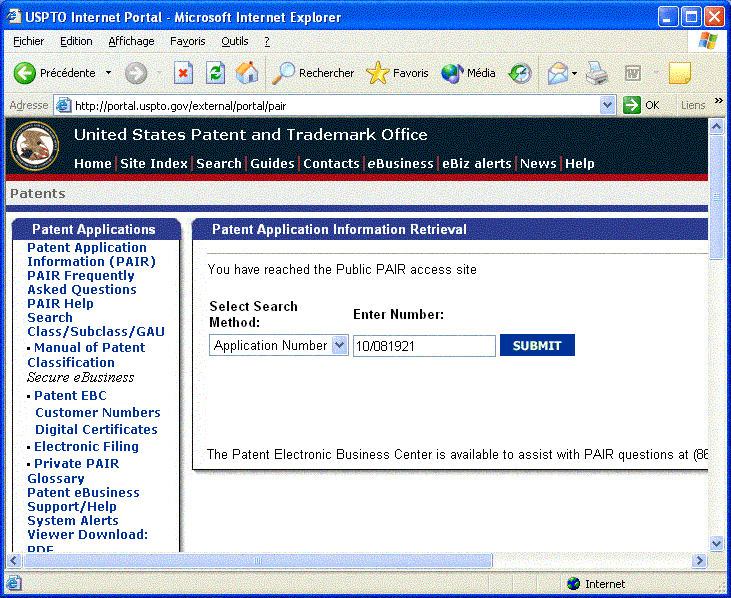This screenshot has height=598, width=731.
Task: Click the Print printer icon
Action: click(x=597, y=73)
